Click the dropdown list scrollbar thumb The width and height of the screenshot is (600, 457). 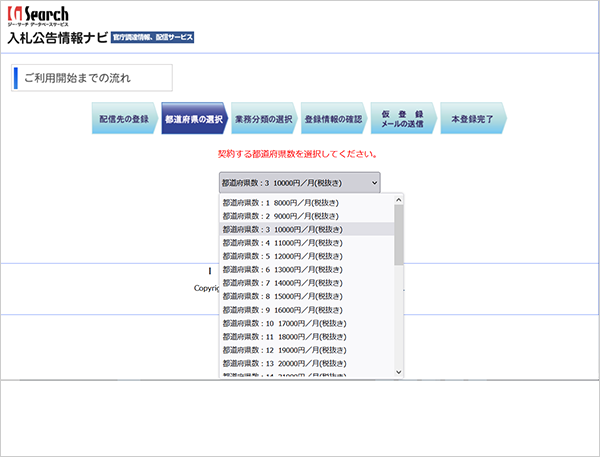pos(398,235)
